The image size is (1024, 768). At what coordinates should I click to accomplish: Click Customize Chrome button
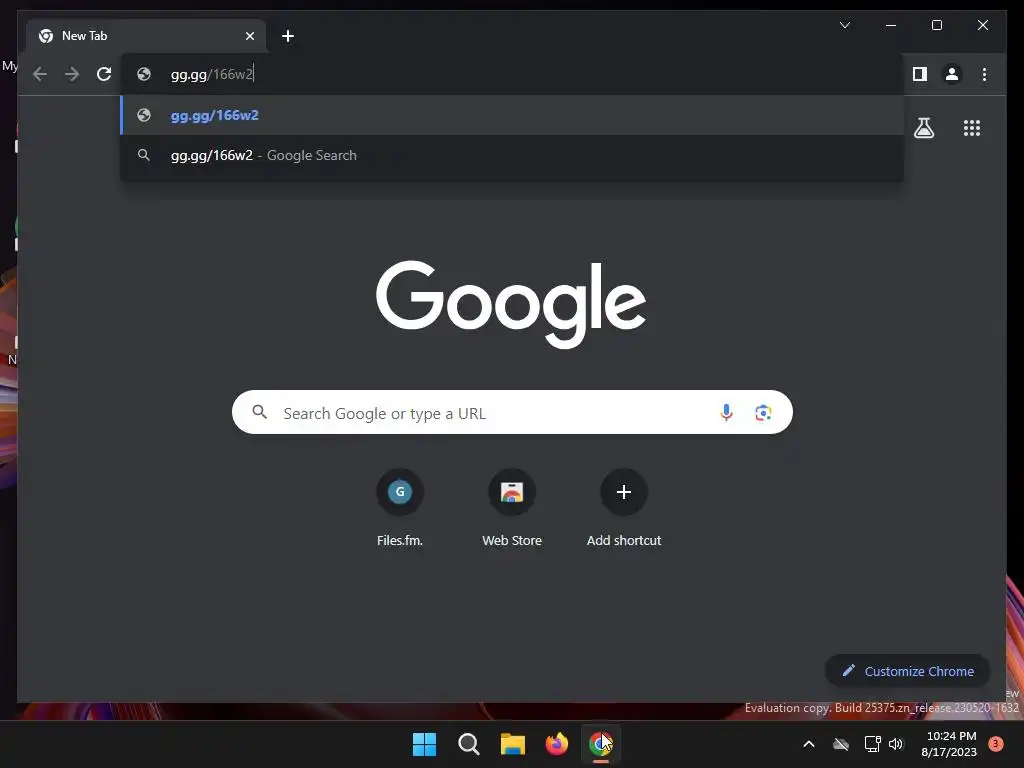(x=907, y=671)
